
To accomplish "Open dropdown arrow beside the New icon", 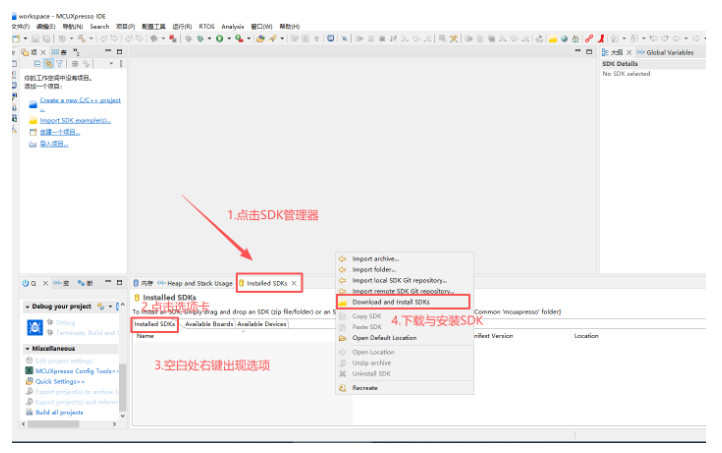I will [x=25, y=39].
